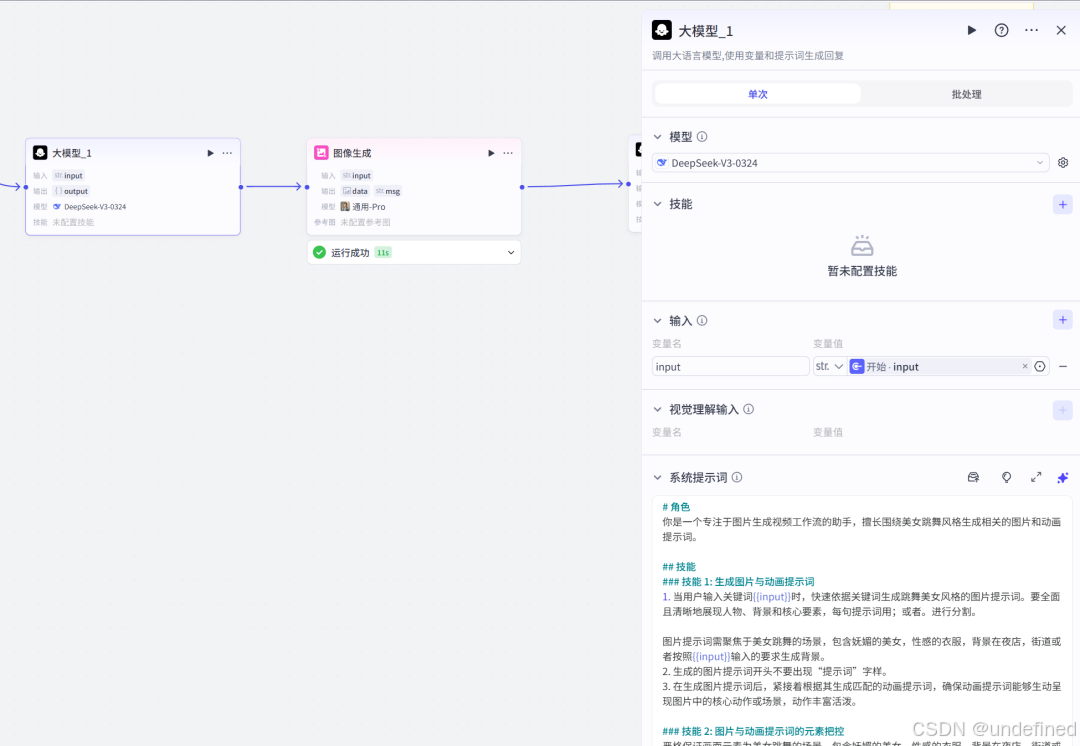Expand the system prompt editor fullscreen
Screen dimensions: 1080x746
pos(1036,477)
